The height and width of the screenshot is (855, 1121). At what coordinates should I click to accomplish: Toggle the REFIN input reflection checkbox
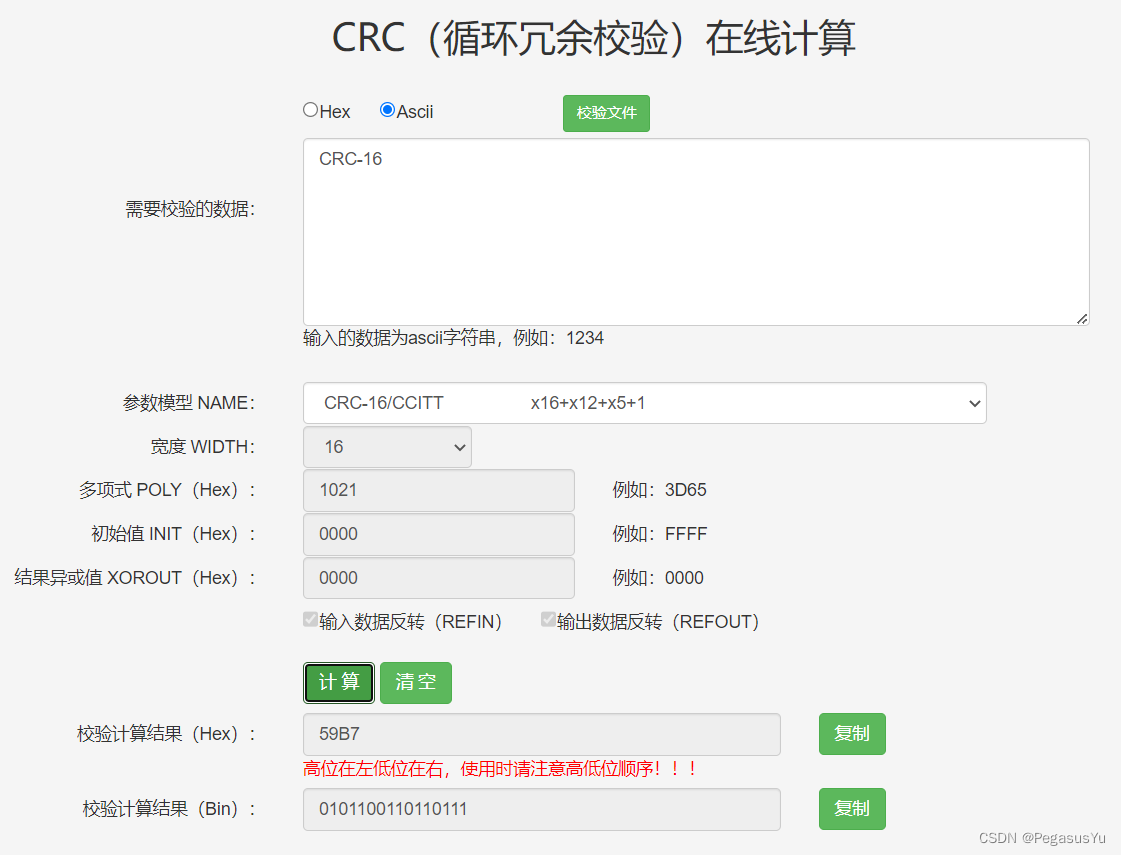coord(310,619)
